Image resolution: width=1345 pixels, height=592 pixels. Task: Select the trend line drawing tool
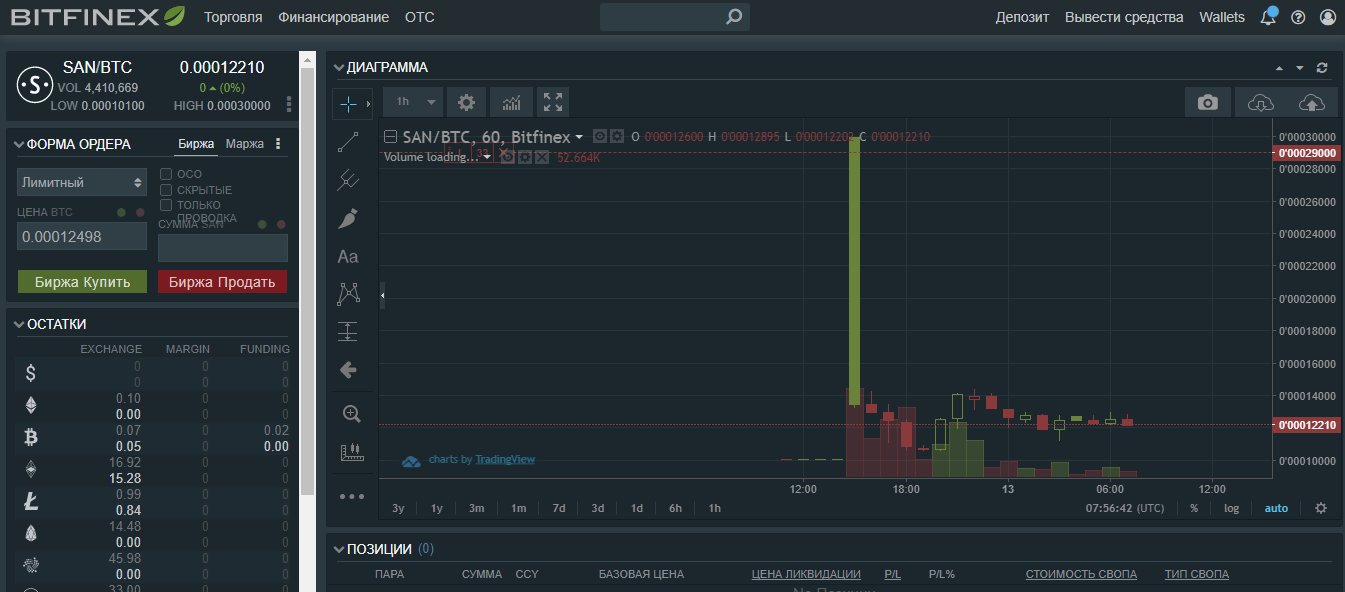348,142
